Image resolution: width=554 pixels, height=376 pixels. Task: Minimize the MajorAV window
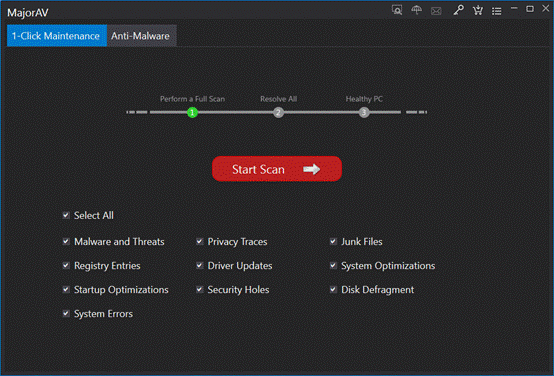point(514,8)
